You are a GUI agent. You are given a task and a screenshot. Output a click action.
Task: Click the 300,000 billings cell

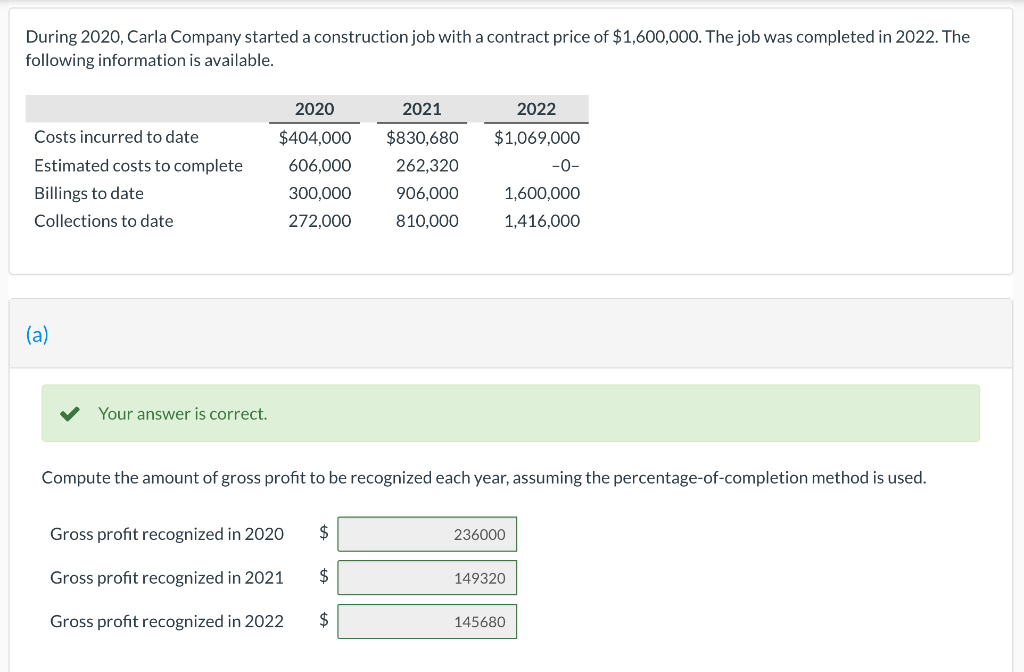(320, 193)
